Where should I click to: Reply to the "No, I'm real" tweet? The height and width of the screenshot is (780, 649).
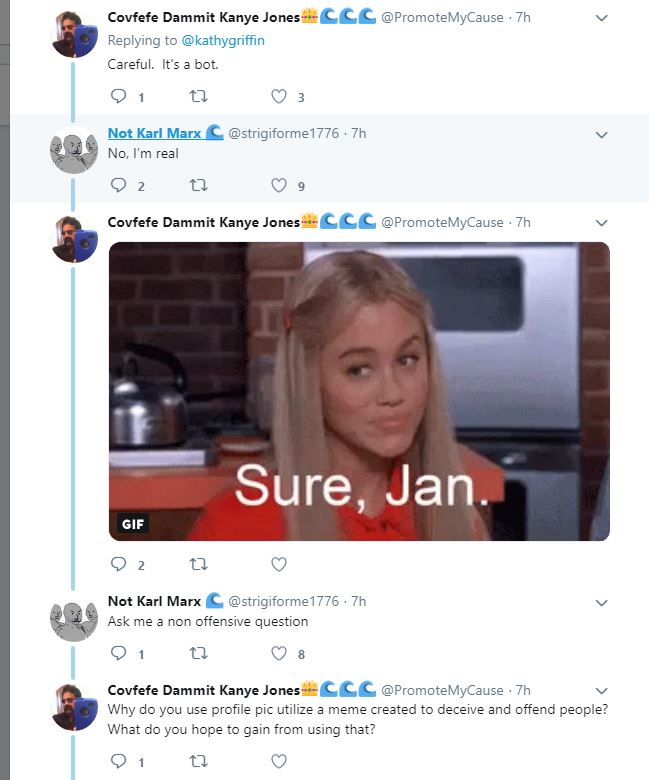118,185
